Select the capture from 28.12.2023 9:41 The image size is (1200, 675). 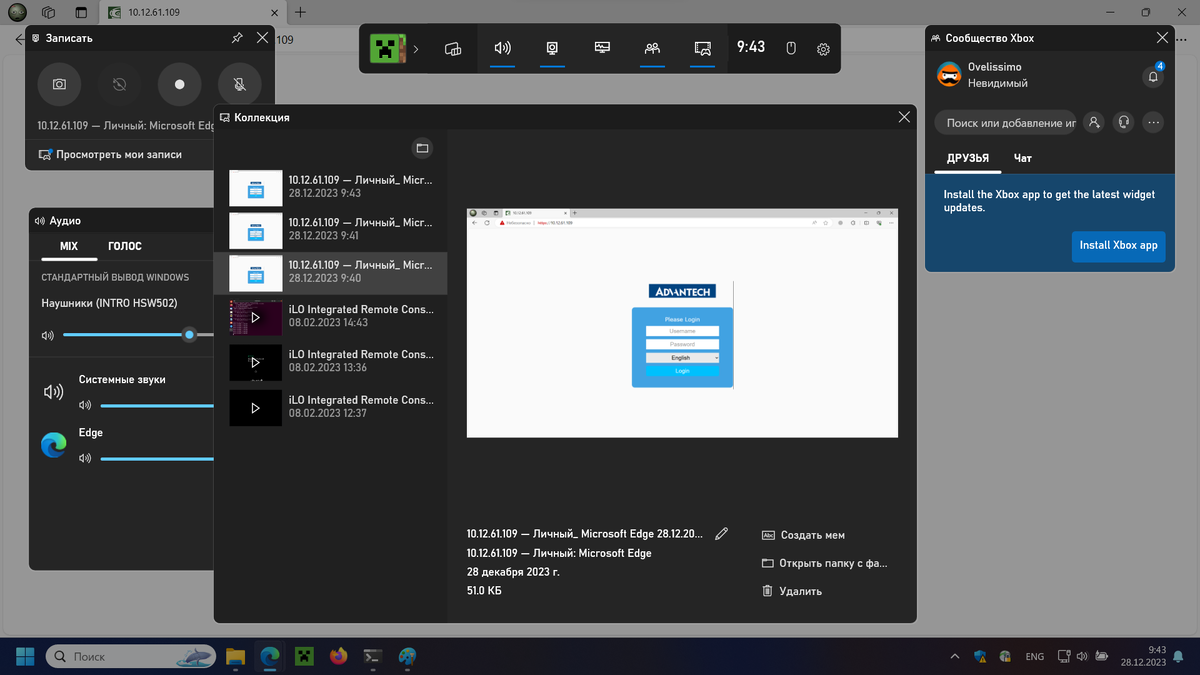tap(330, 229)
